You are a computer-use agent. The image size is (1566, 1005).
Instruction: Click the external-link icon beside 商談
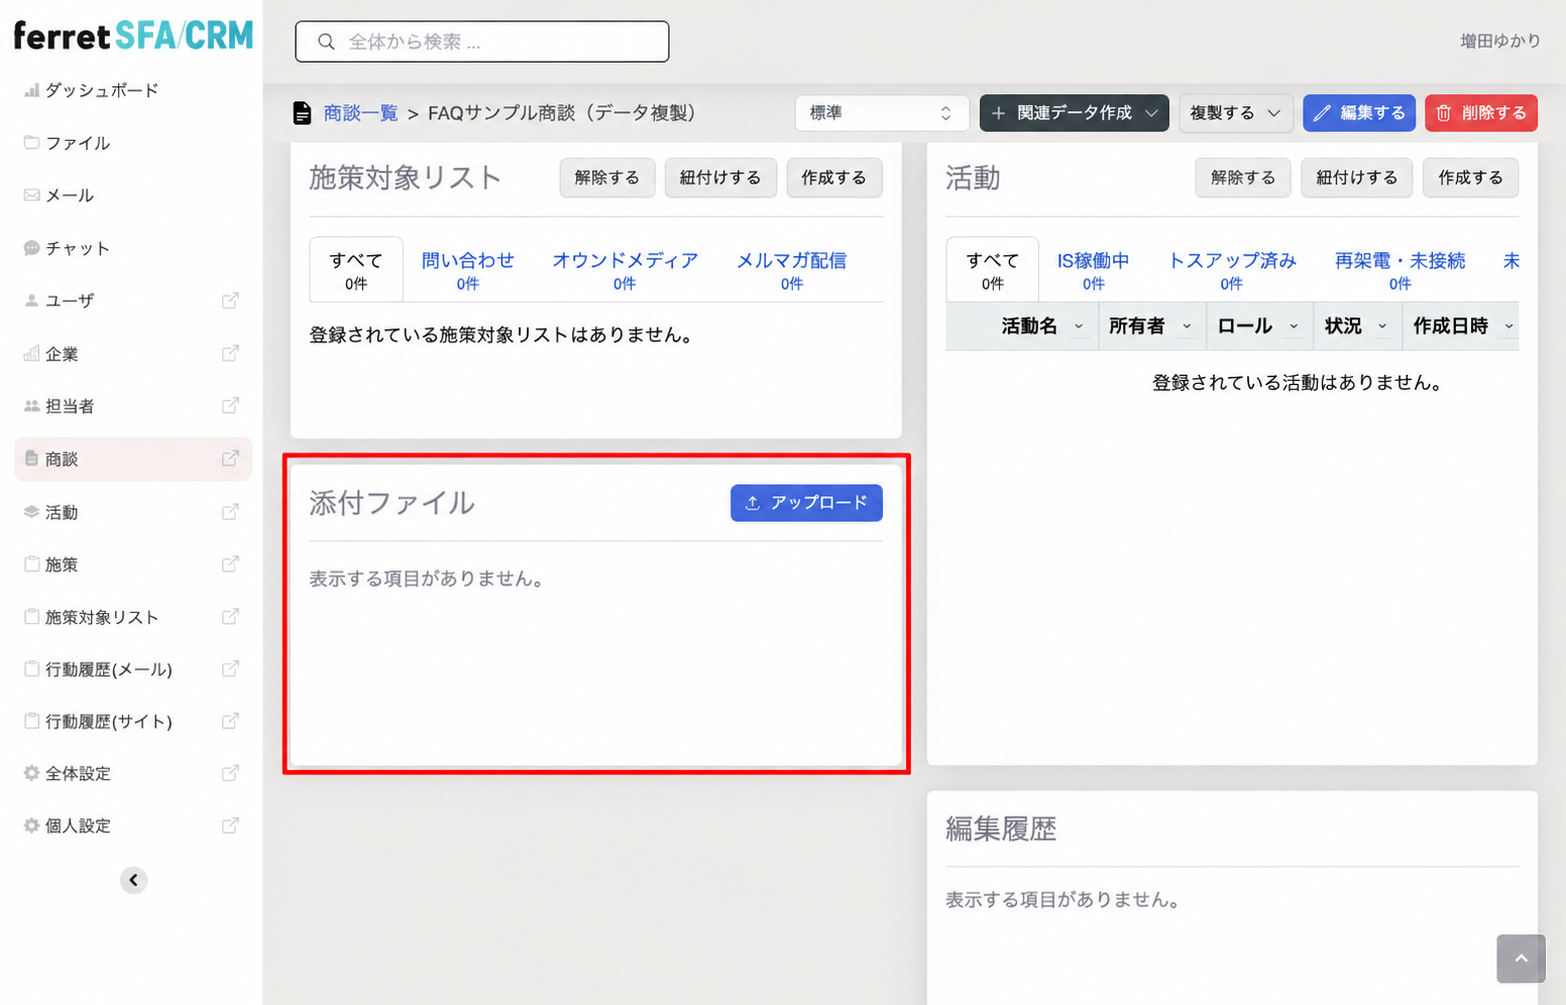[x=230, y=458]
